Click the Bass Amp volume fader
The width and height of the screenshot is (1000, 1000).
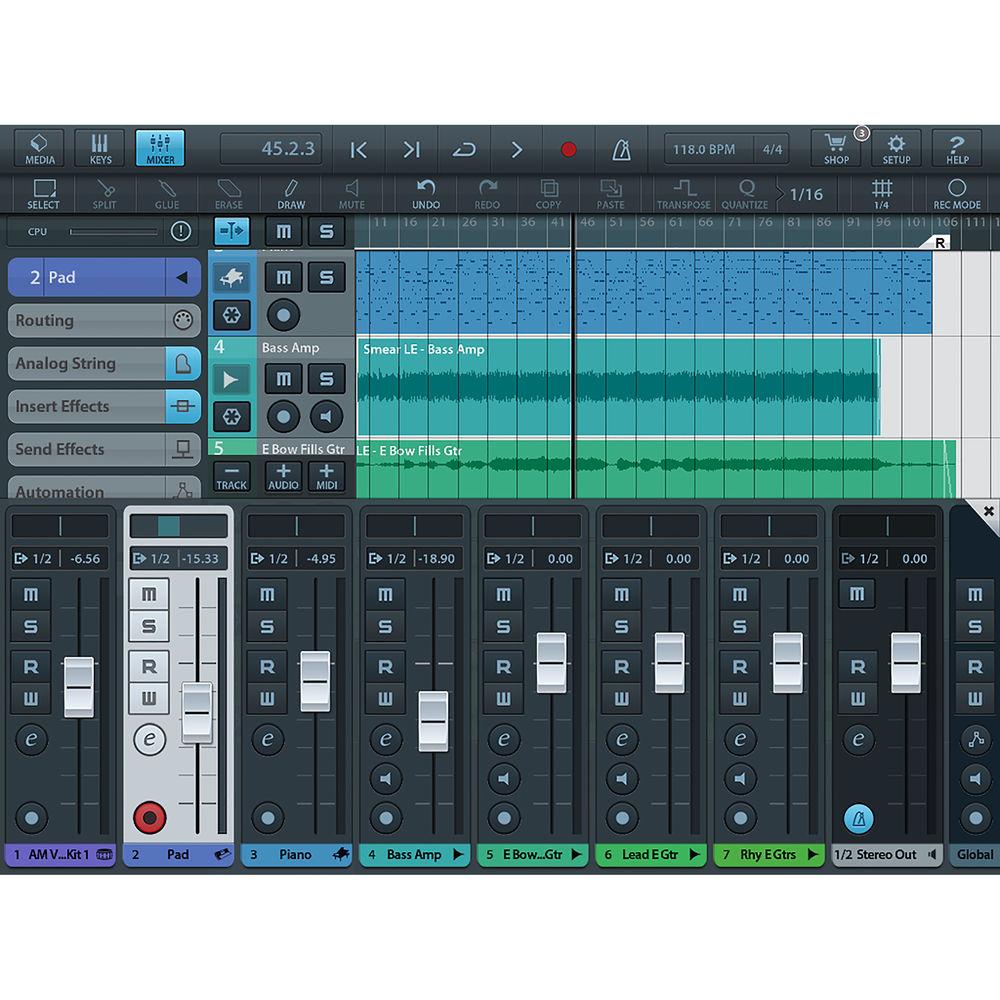coord(433,720)
